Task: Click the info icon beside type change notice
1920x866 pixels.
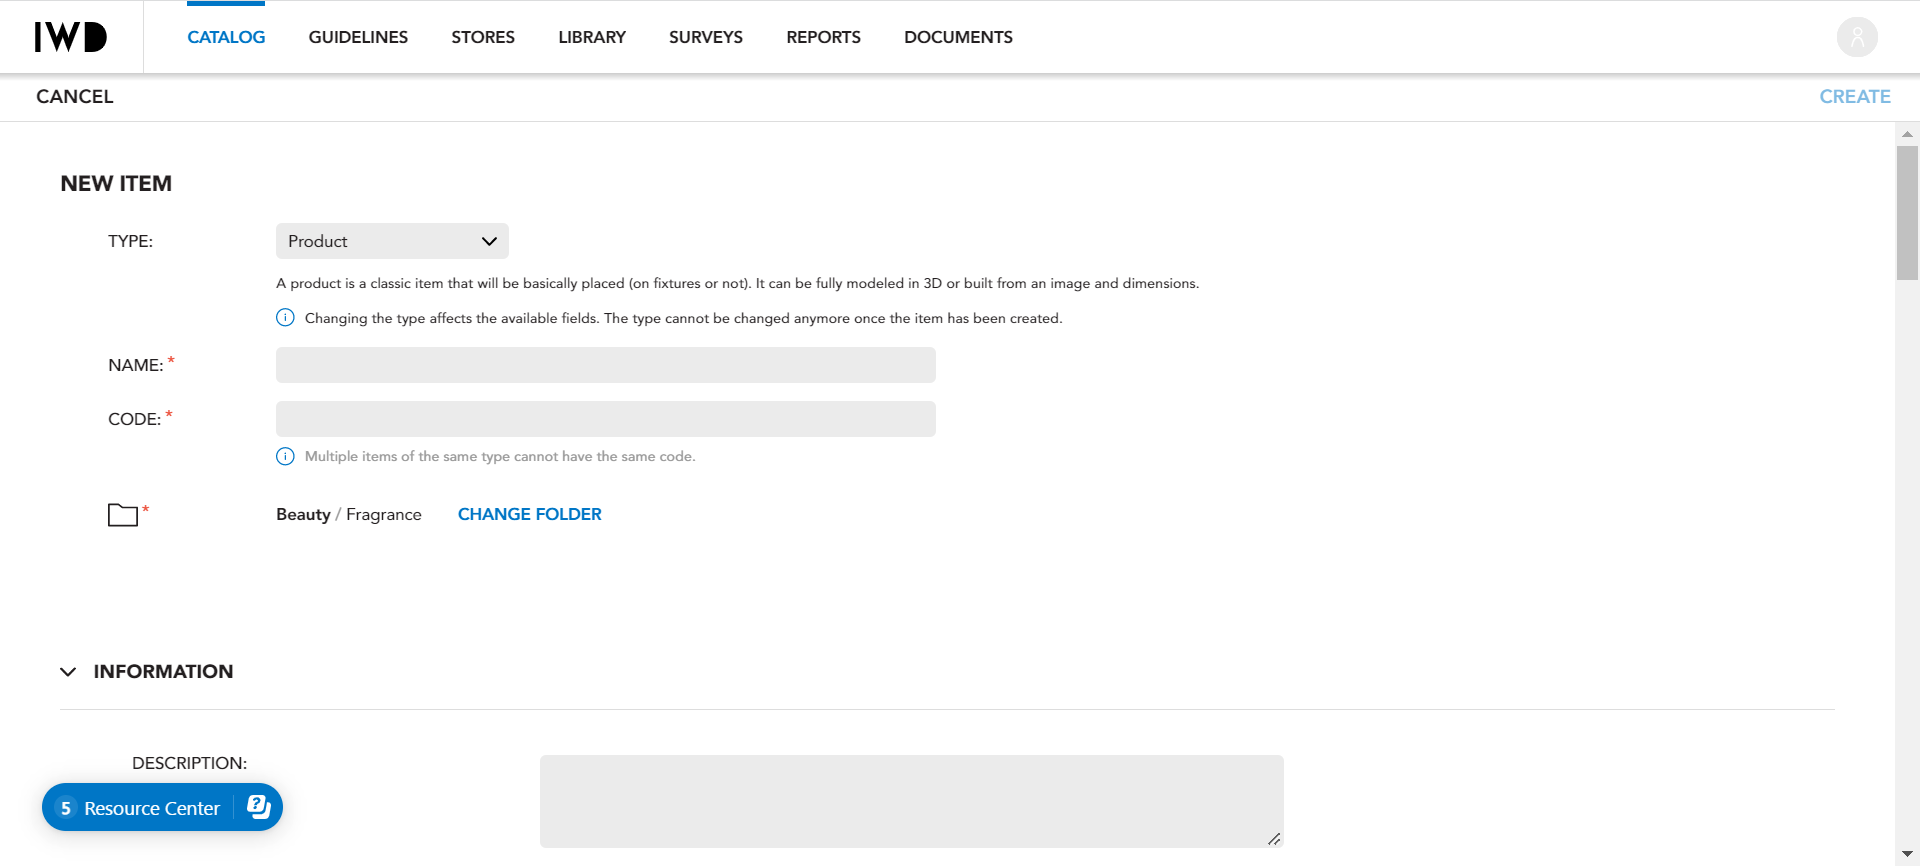Action: pyautogui.click(x=285, y=318)
